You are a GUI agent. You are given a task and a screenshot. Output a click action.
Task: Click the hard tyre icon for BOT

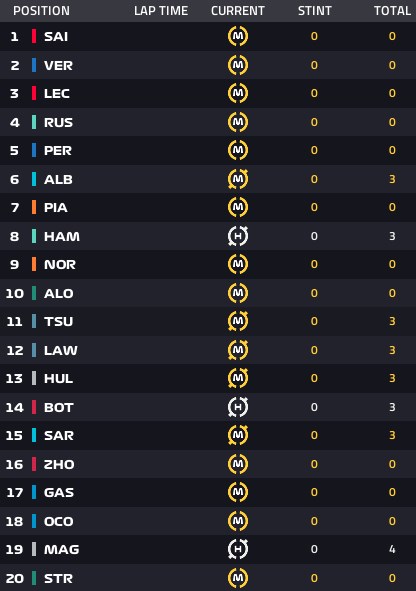point(238,407)
